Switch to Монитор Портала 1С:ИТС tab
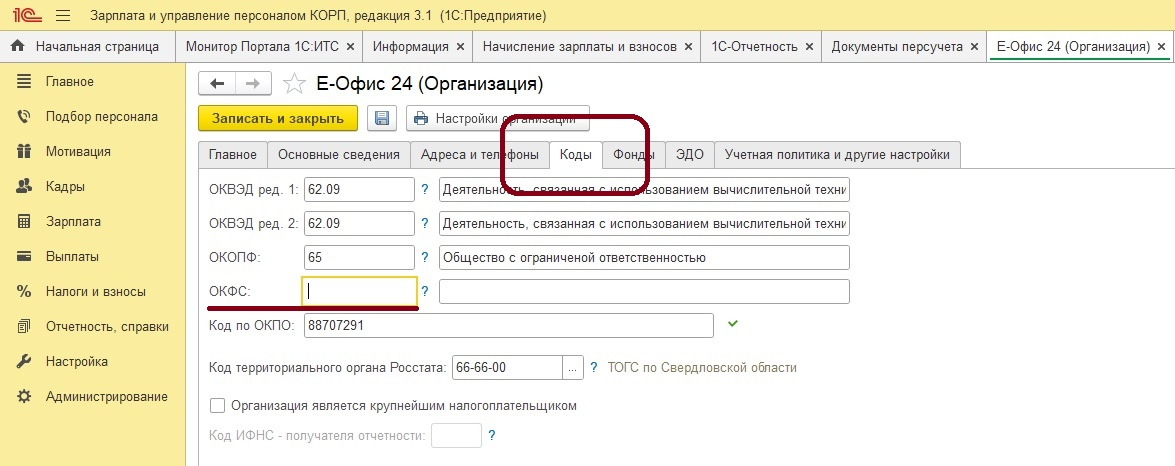The width and height of the screenshot is (1175, 466). [x=262, y=46]
